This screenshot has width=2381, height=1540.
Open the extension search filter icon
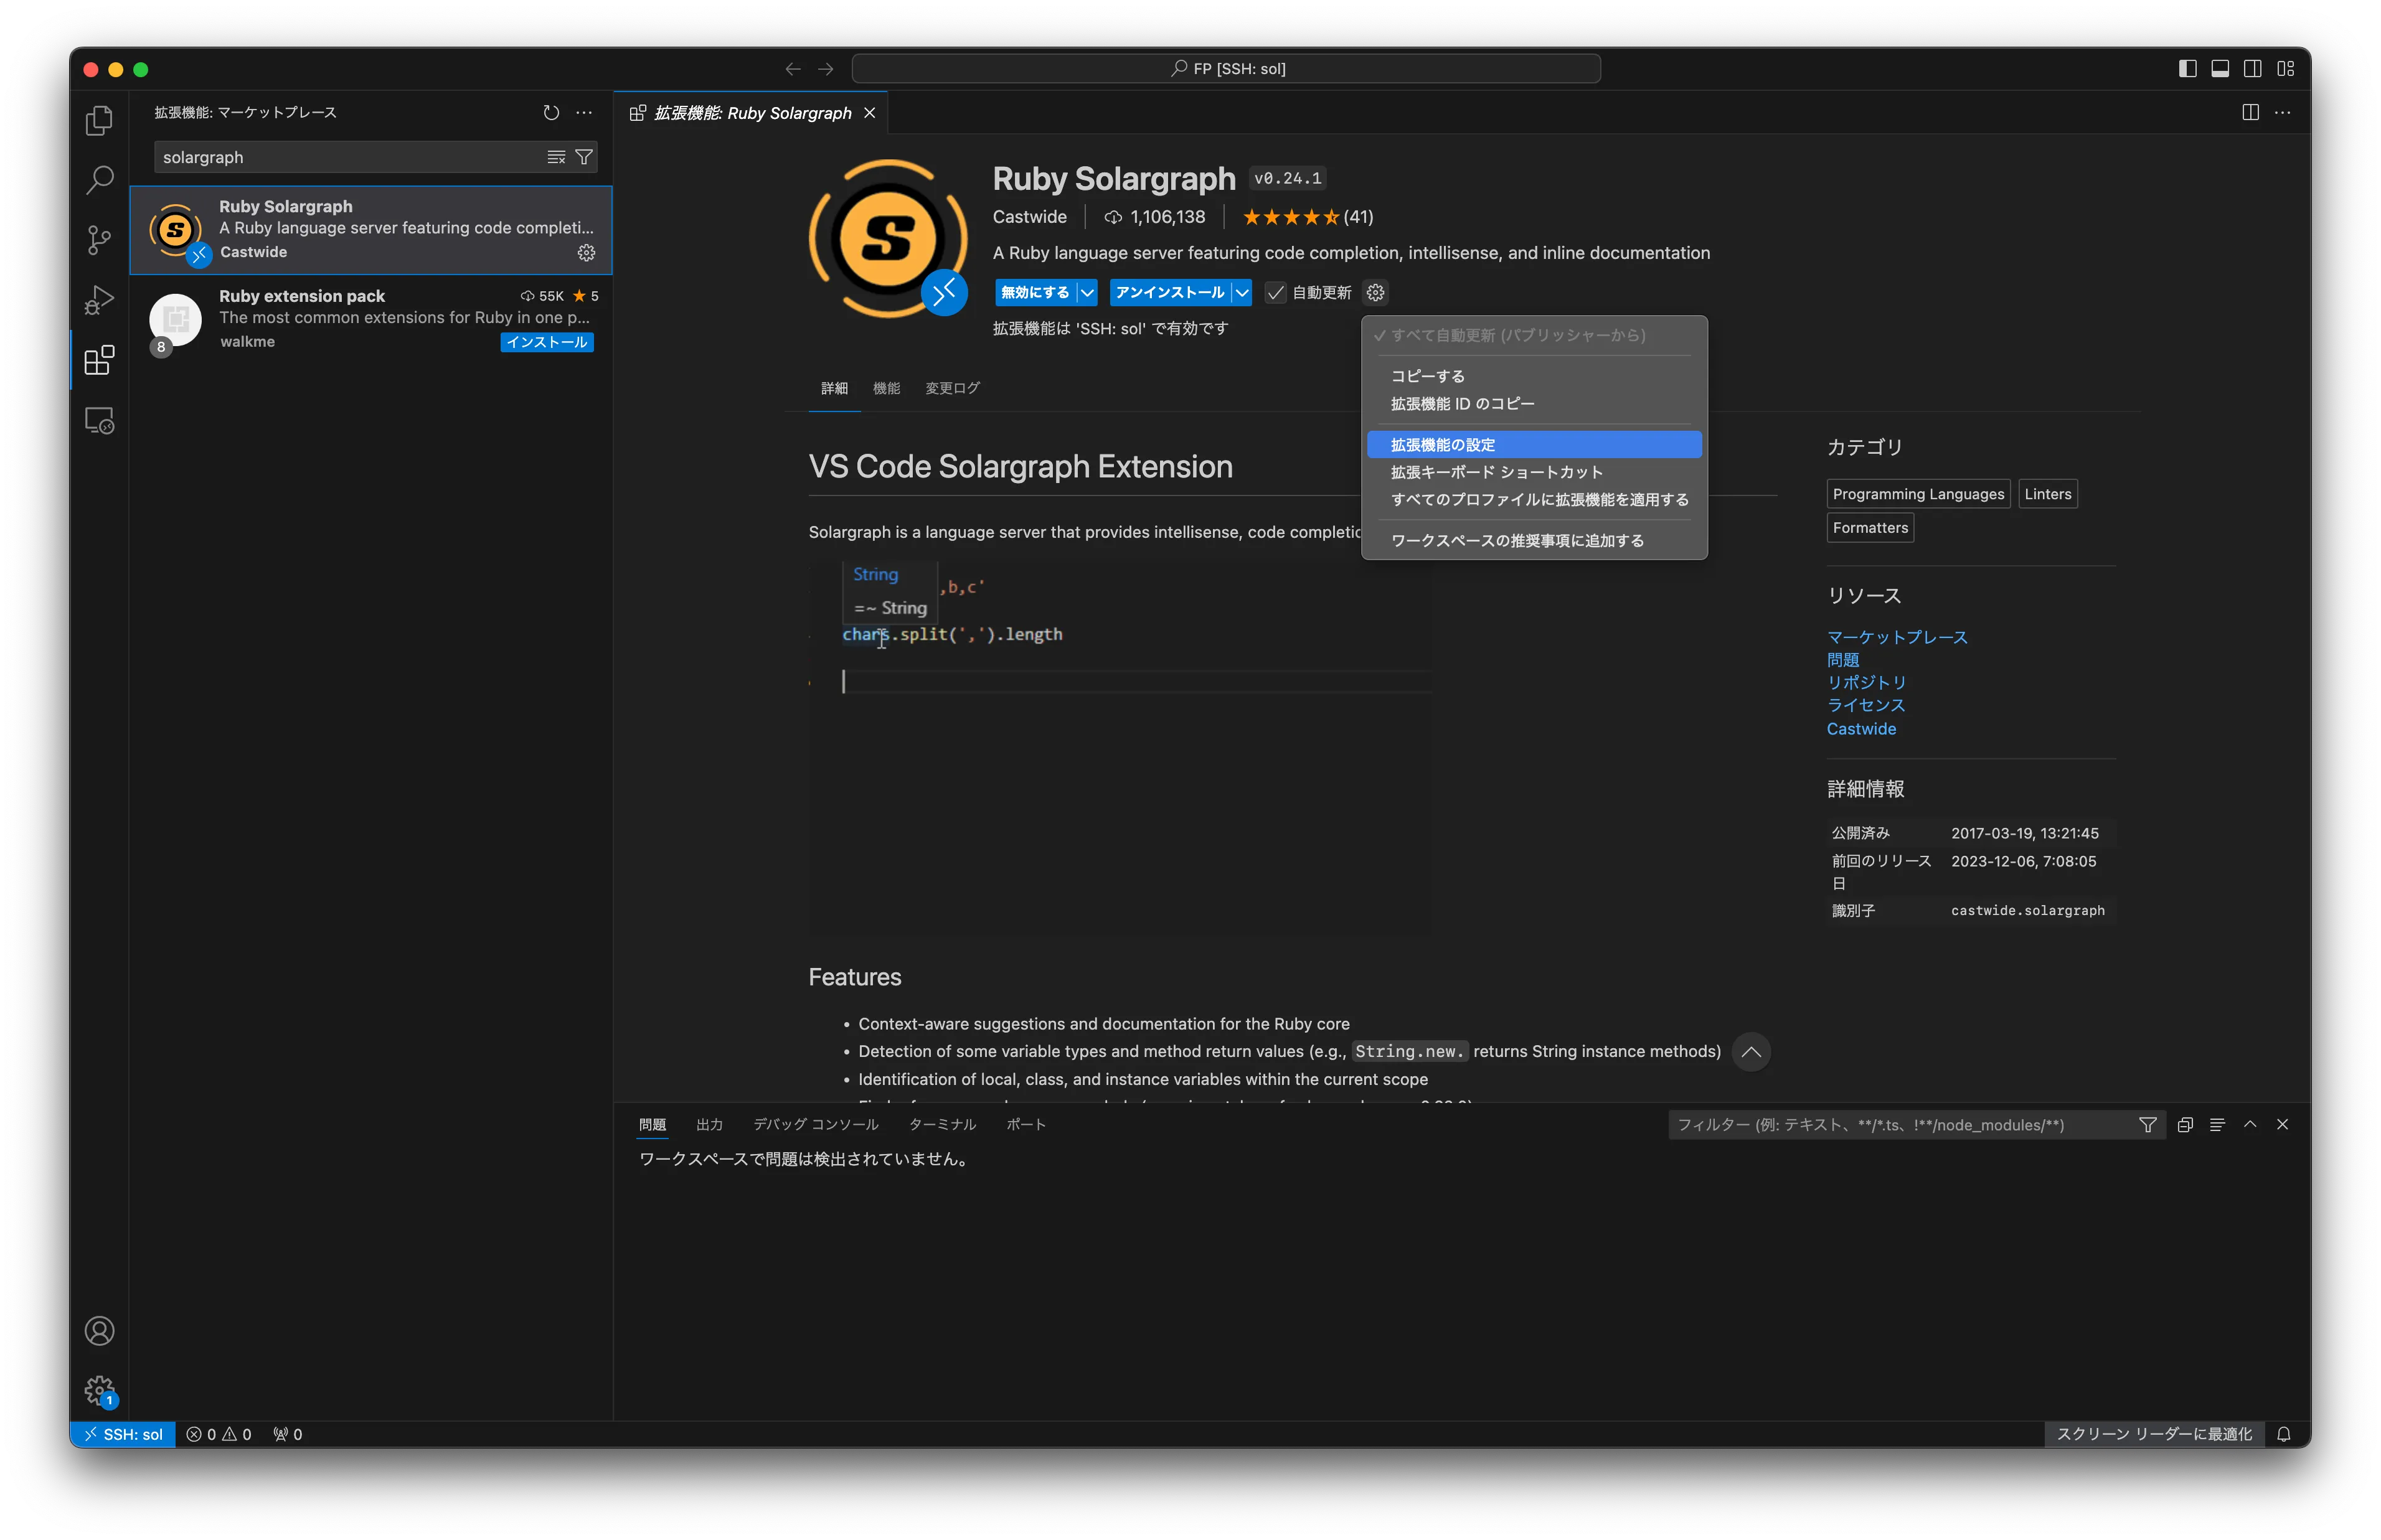point(584,157)
